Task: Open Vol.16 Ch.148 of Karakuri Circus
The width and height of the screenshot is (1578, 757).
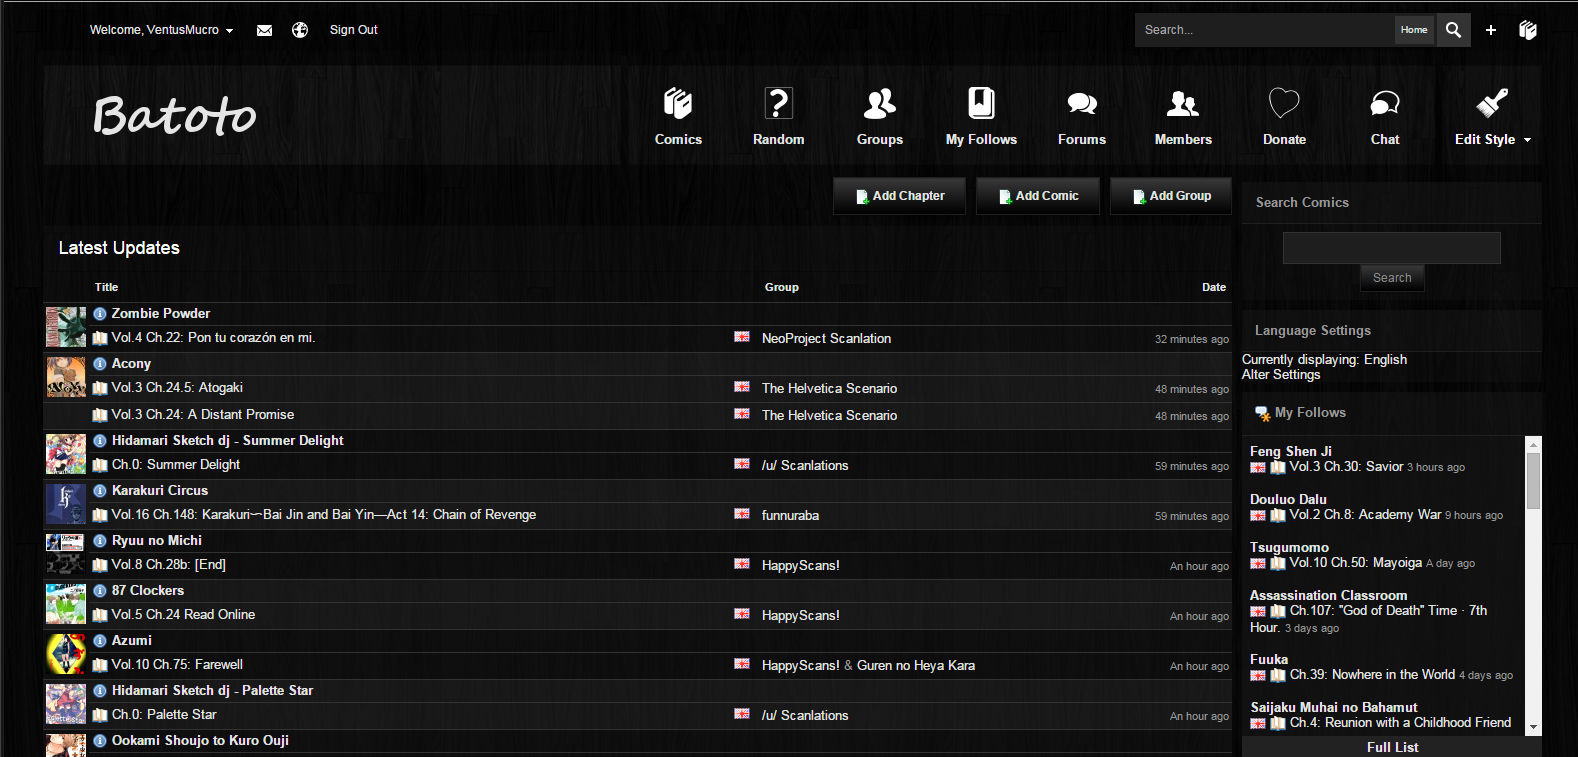Action: coord(324,515)
